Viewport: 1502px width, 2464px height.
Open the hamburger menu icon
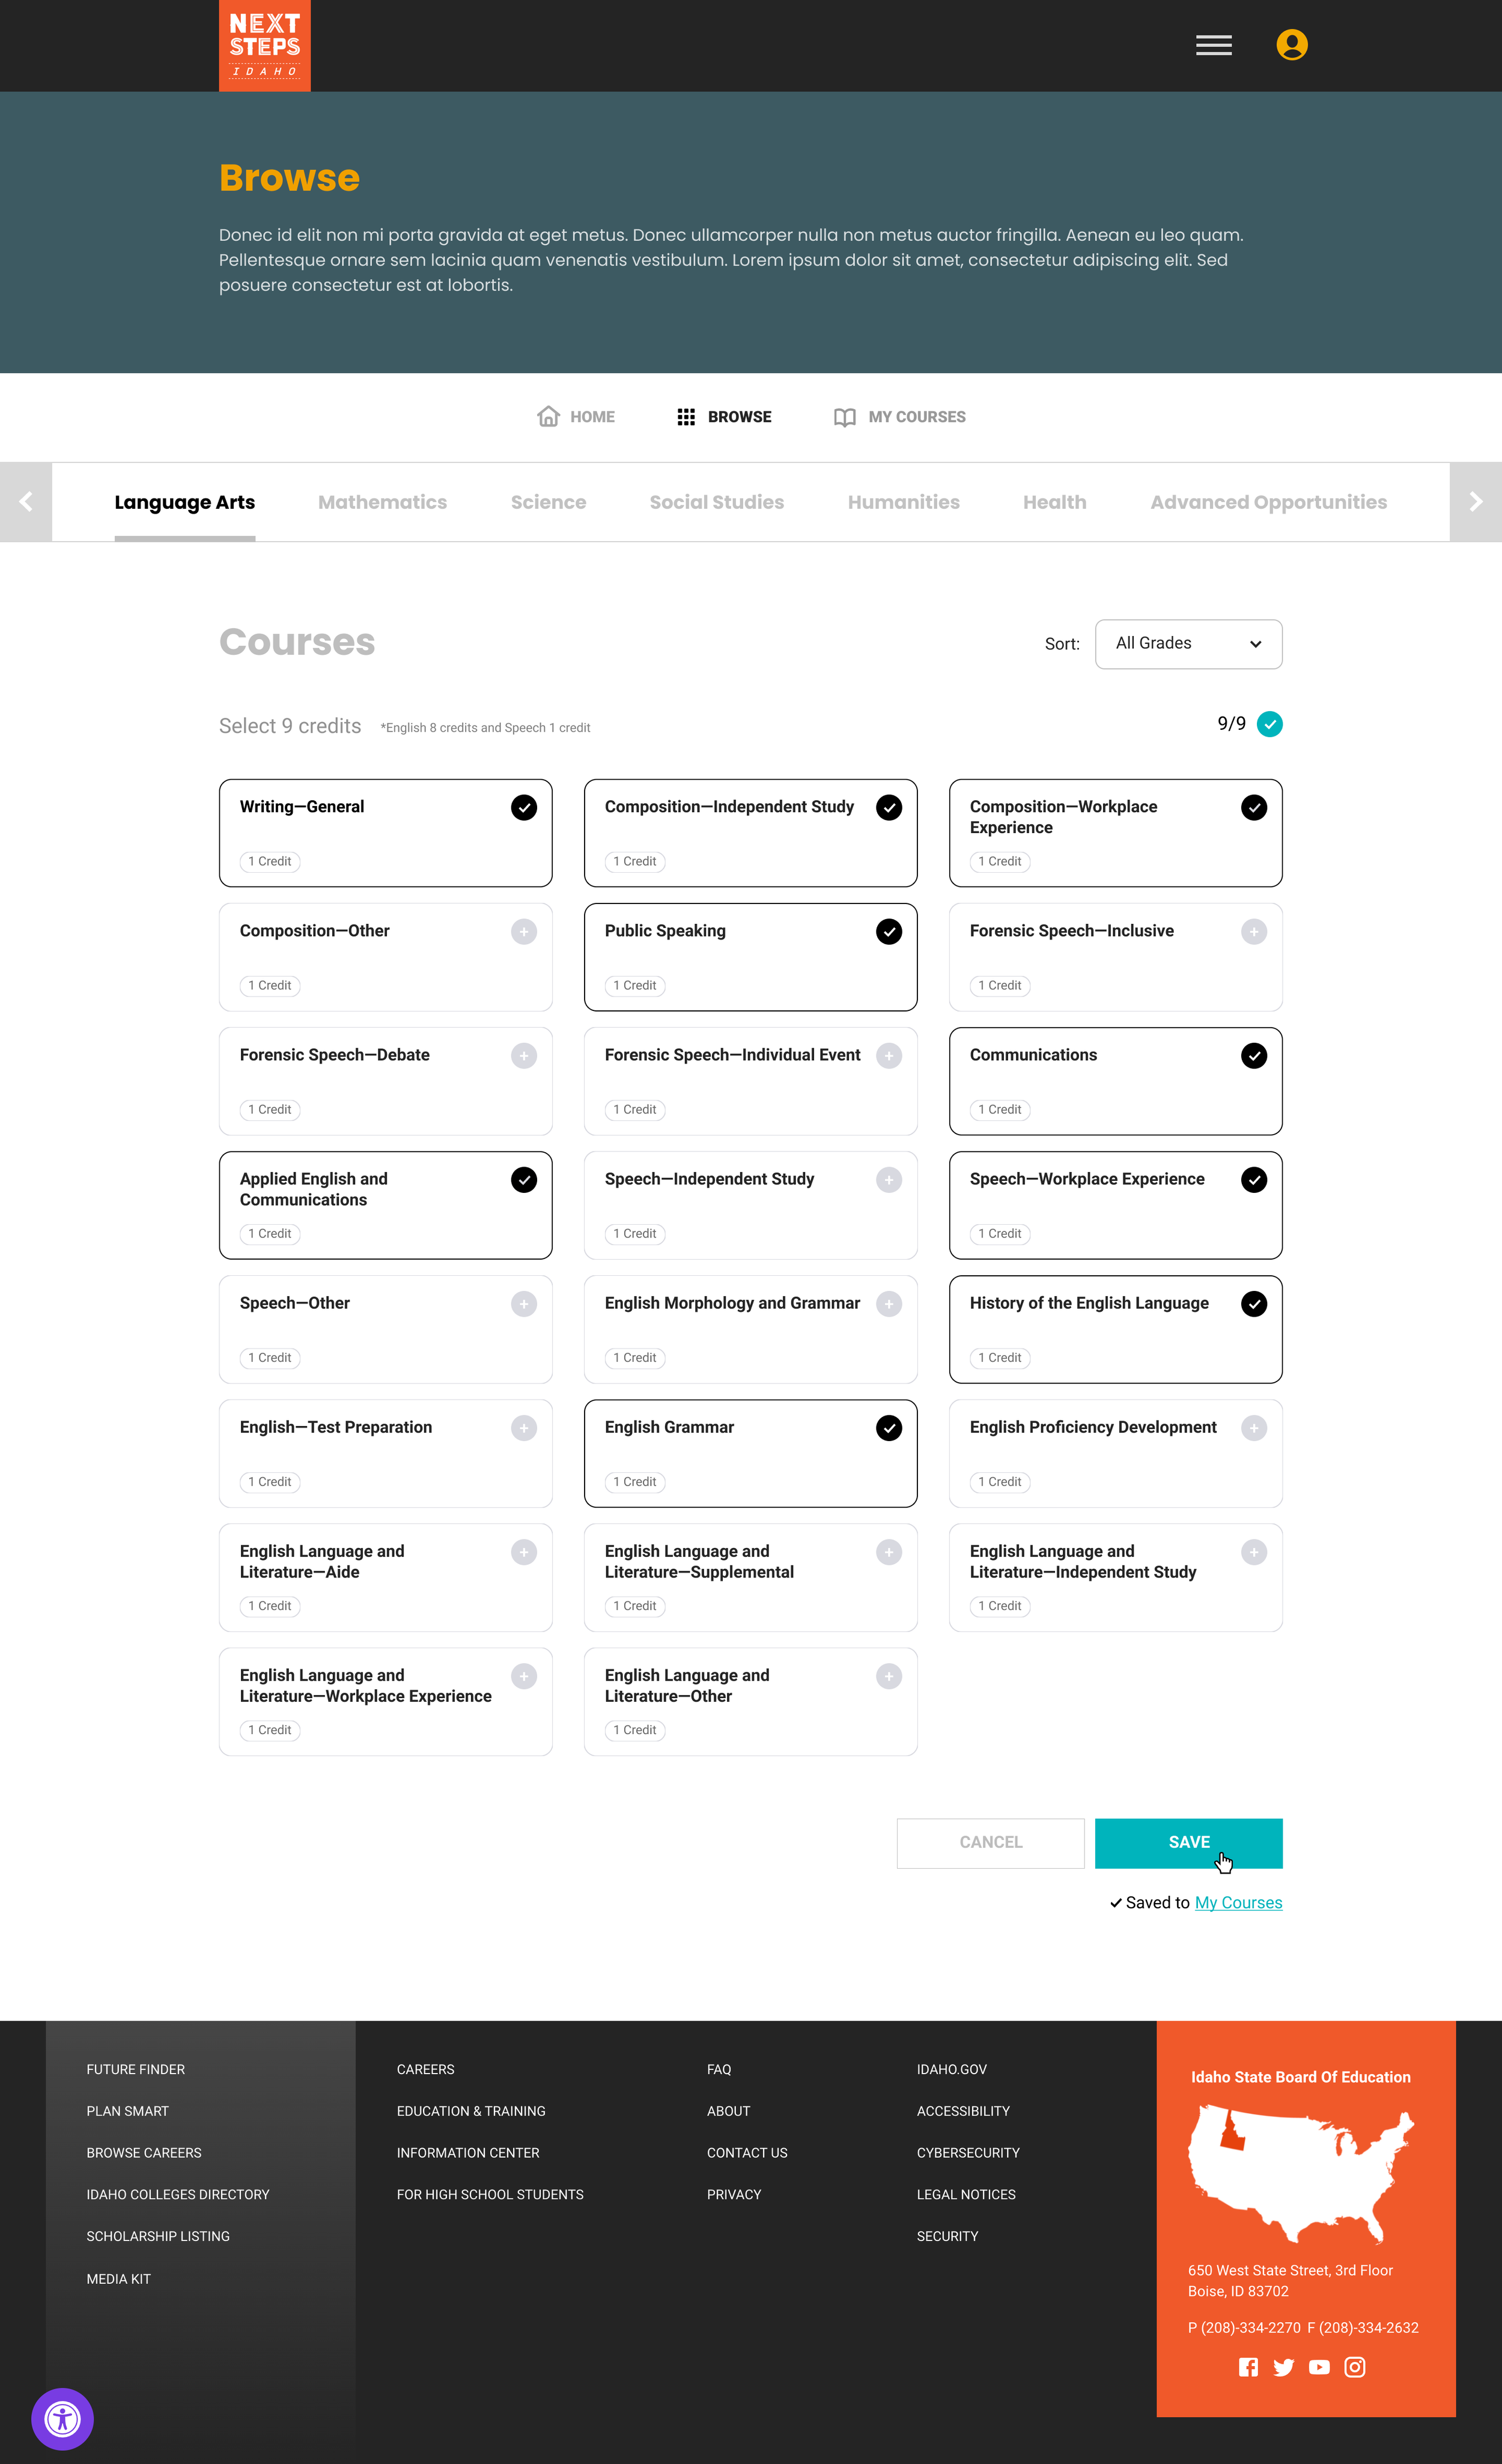tap(1213, 46)
